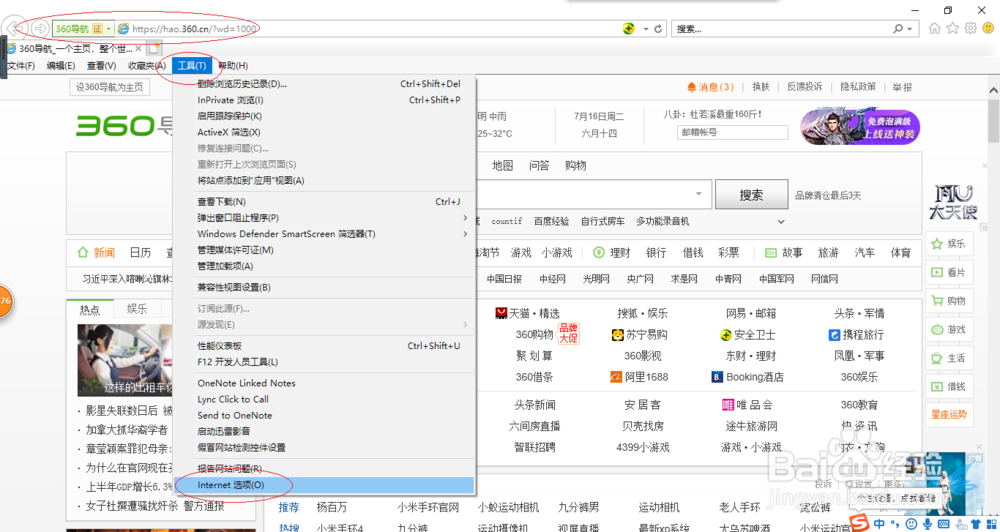This screenshot has height=532, width=1000.
Task: Click the 反馈投诉 link
Action: click(804, 87)
